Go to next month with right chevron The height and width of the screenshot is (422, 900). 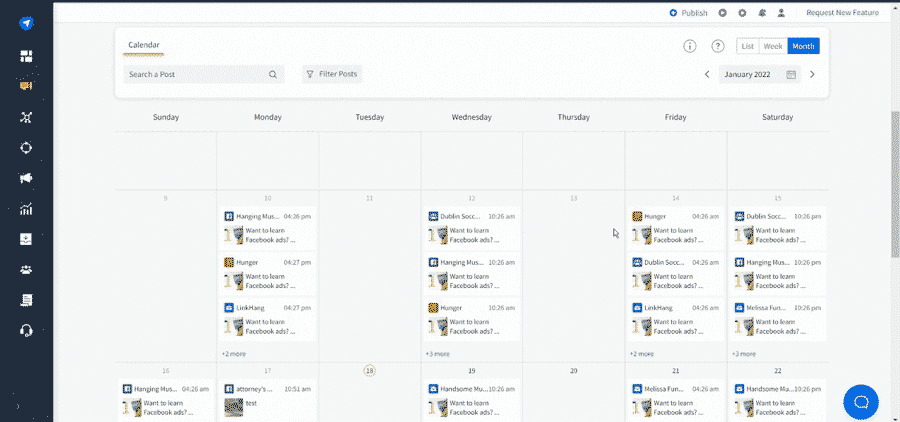pyautogui.click(x=812, y=74)
